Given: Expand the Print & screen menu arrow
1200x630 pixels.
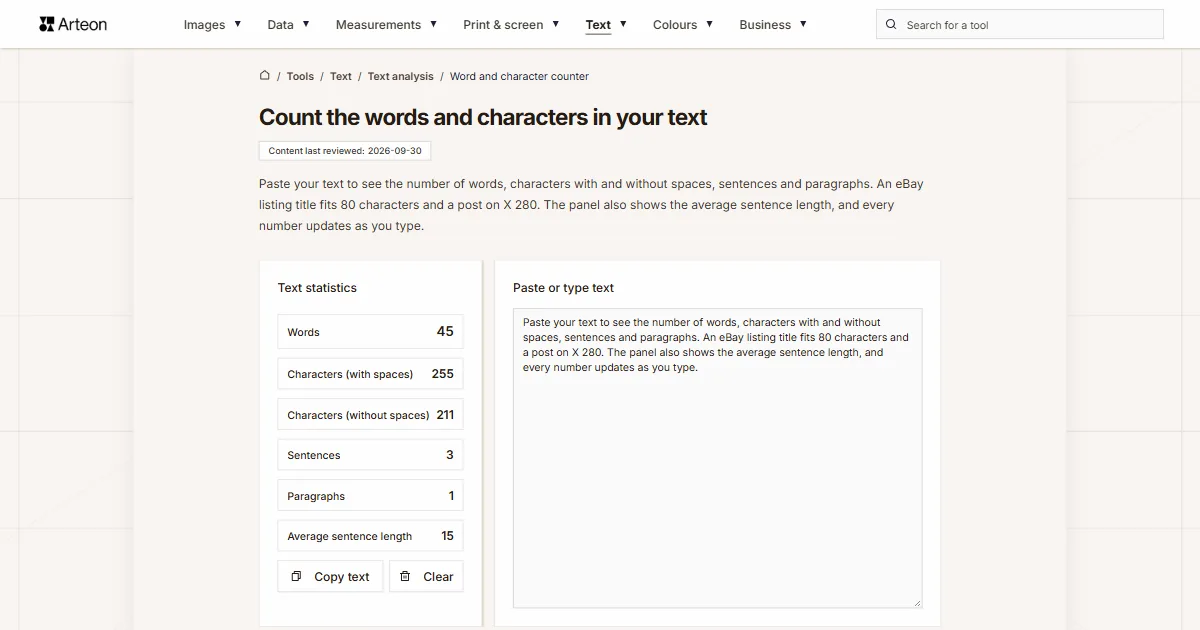Looking at the screenshot, I should click(555, 23).
